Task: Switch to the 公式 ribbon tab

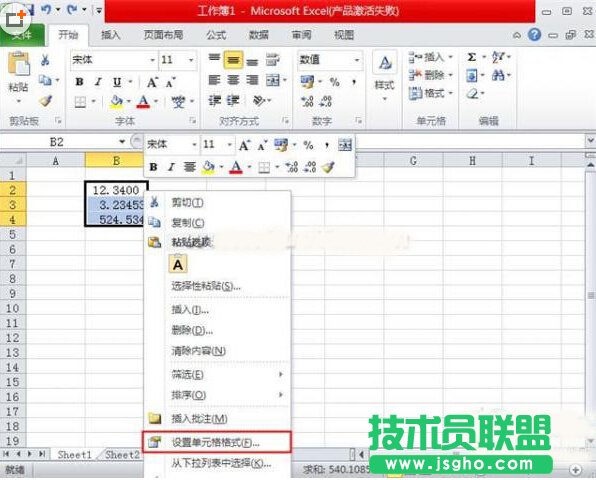Action: coord(216,35)
